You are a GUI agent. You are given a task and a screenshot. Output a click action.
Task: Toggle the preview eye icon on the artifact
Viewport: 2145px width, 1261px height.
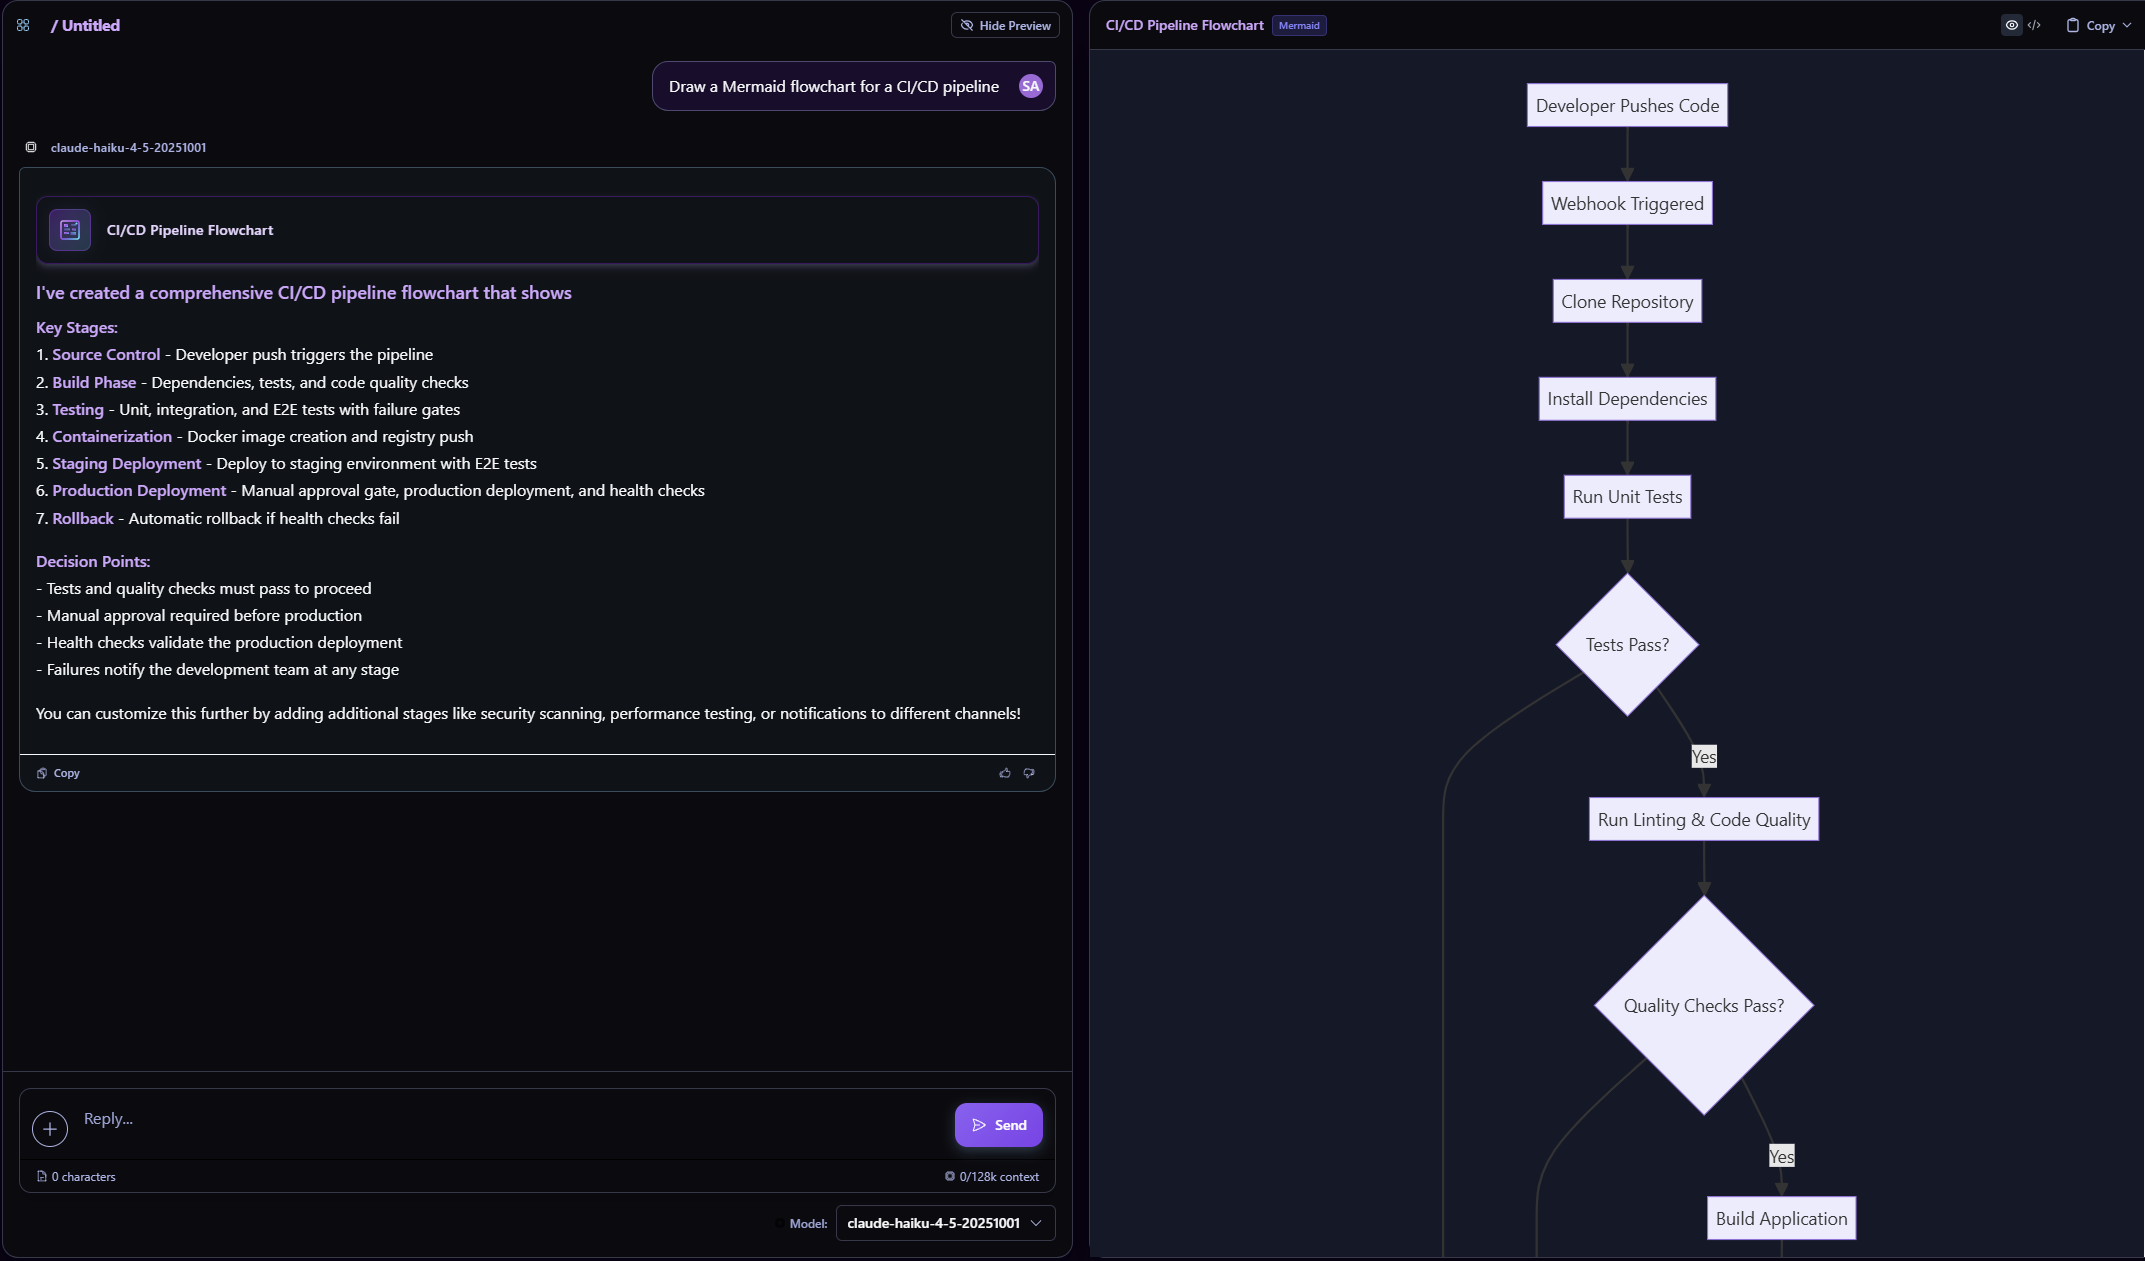coord(2013,25)
